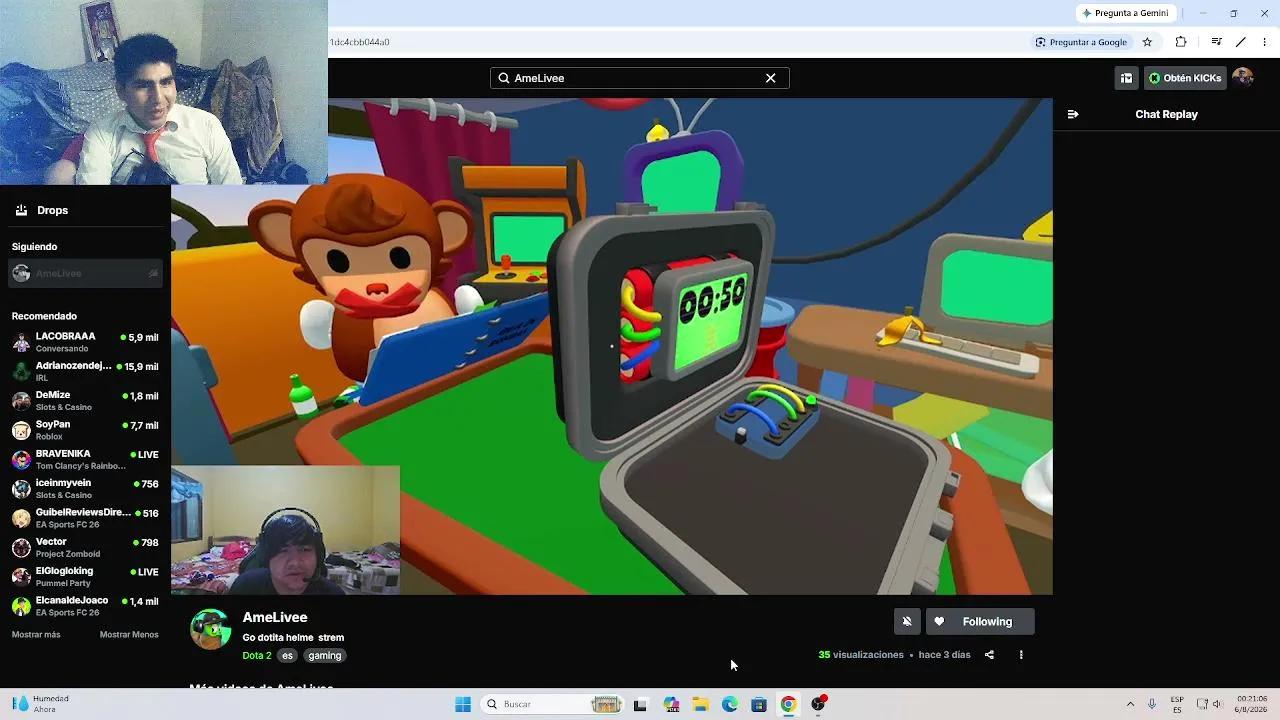
Task: Click the Vector channel avatar
Action: [x=21, y=548]
